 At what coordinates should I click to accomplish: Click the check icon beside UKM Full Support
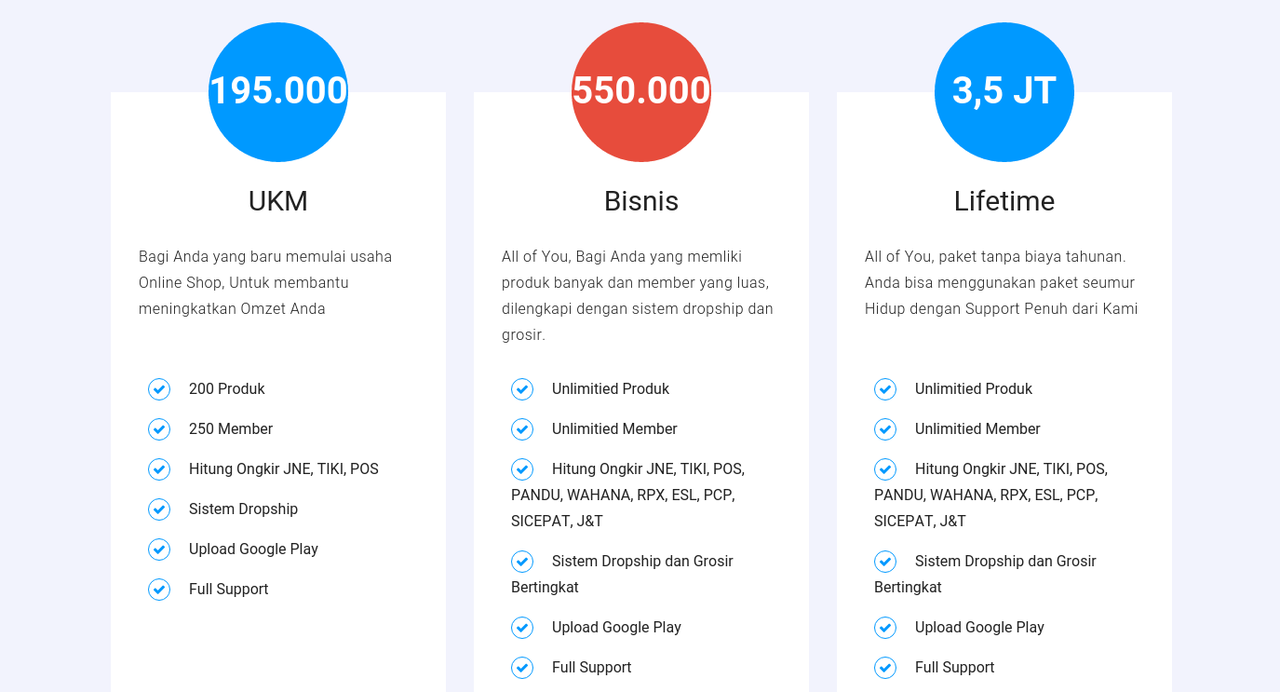tap(159, 589)
